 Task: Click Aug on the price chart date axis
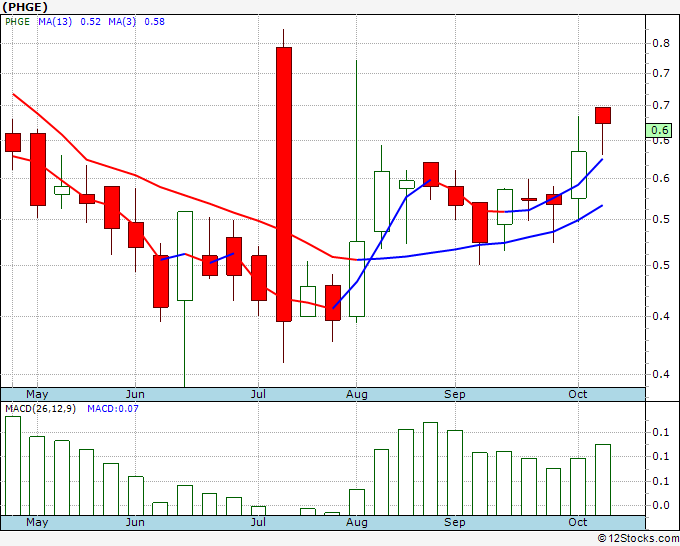[356, 394]
